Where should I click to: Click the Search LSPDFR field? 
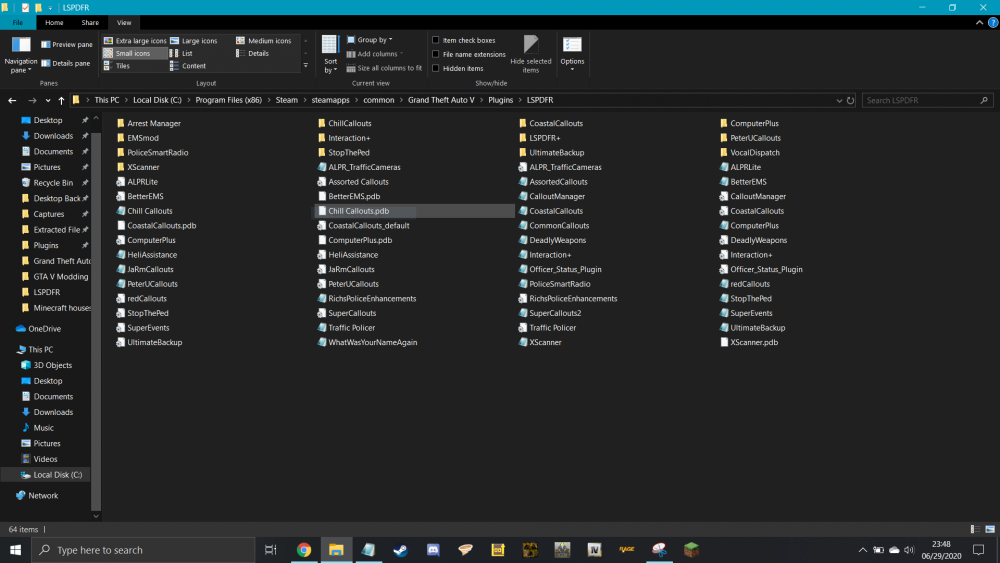pyautogui.click(x=928, y=100)
